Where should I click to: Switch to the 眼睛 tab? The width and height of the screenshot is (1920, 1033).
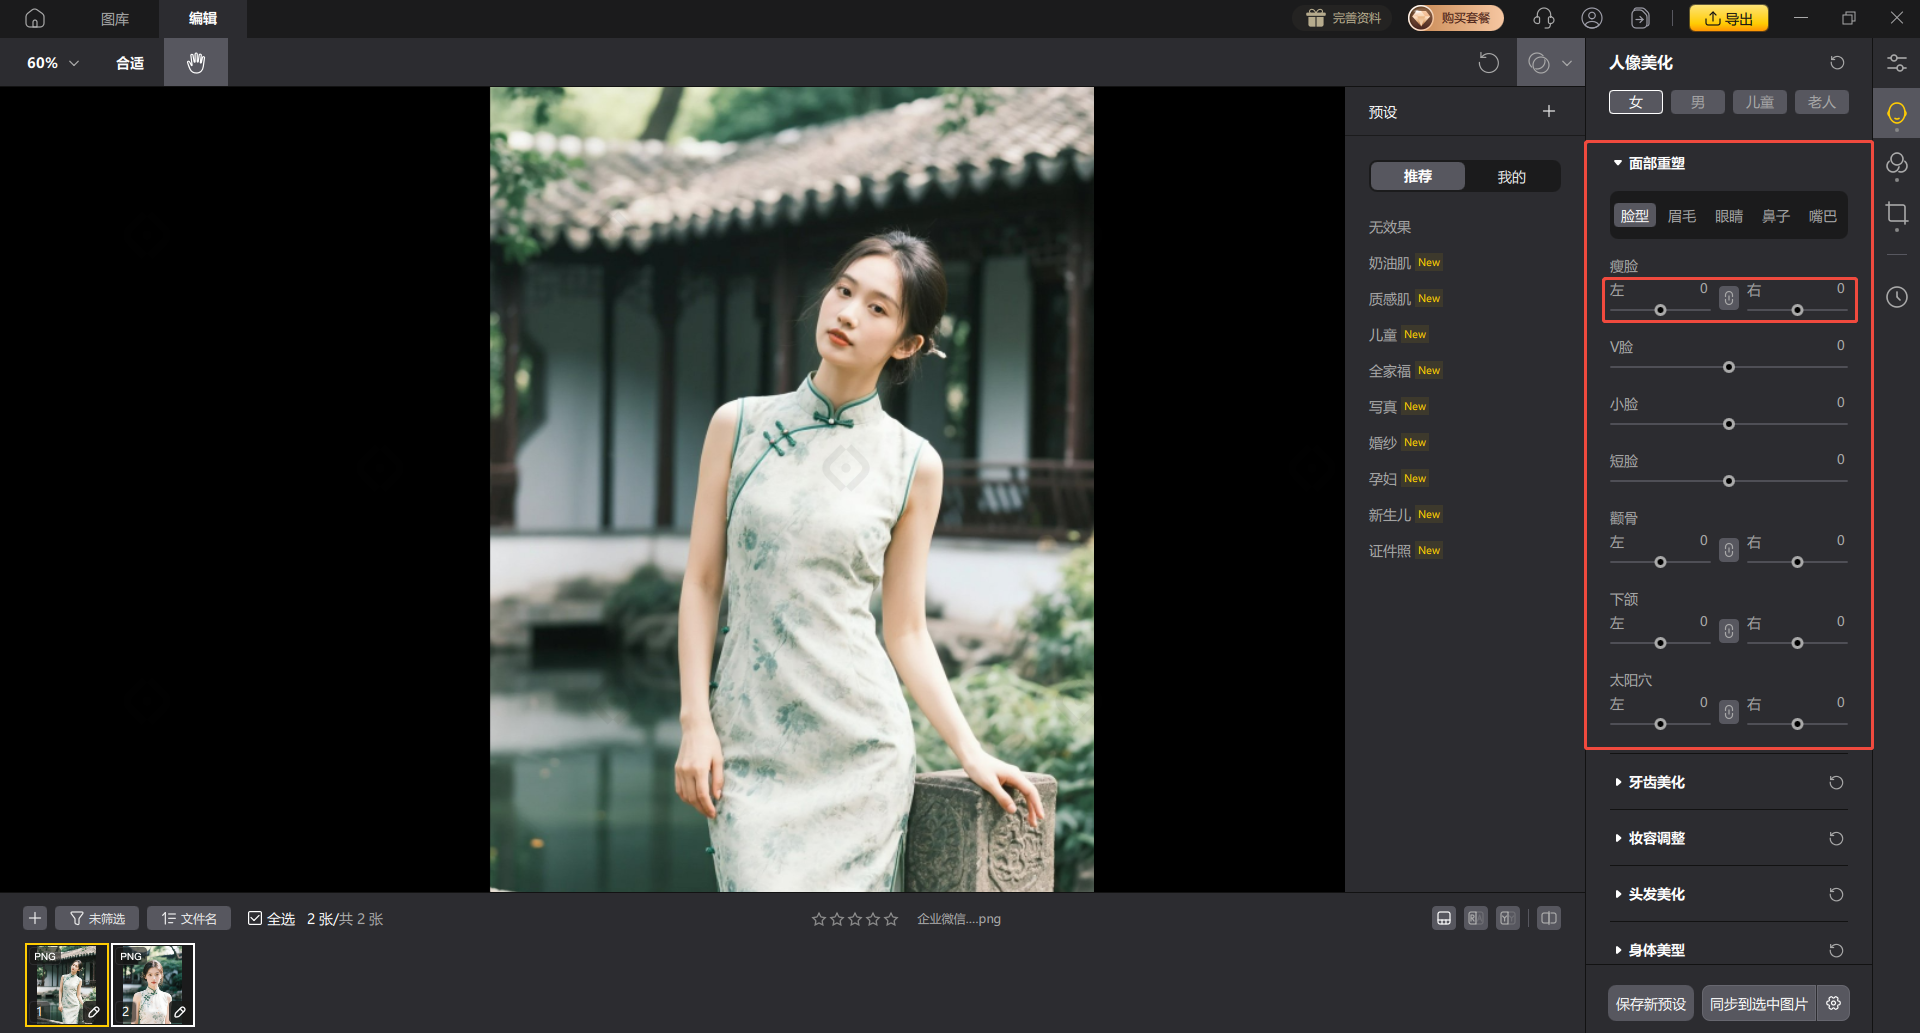1728,216
